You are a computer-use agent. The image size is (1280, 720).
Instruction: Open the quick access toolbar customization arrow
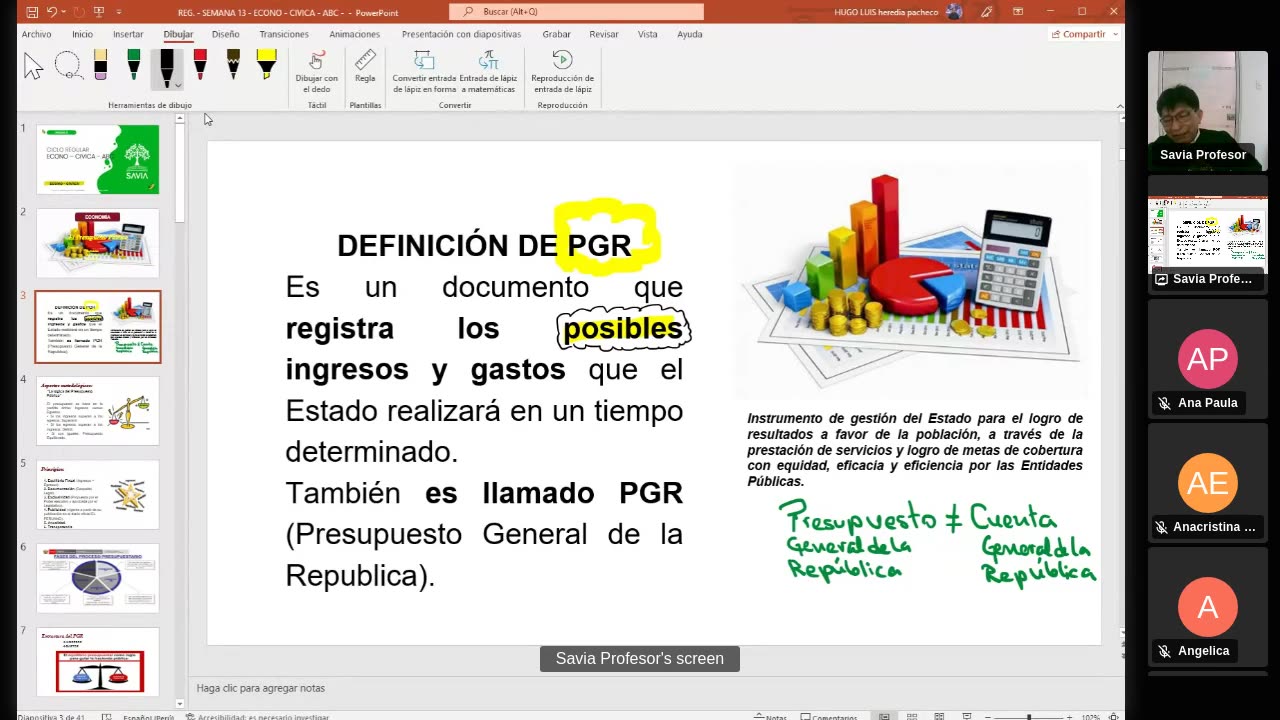click(119, 12)
